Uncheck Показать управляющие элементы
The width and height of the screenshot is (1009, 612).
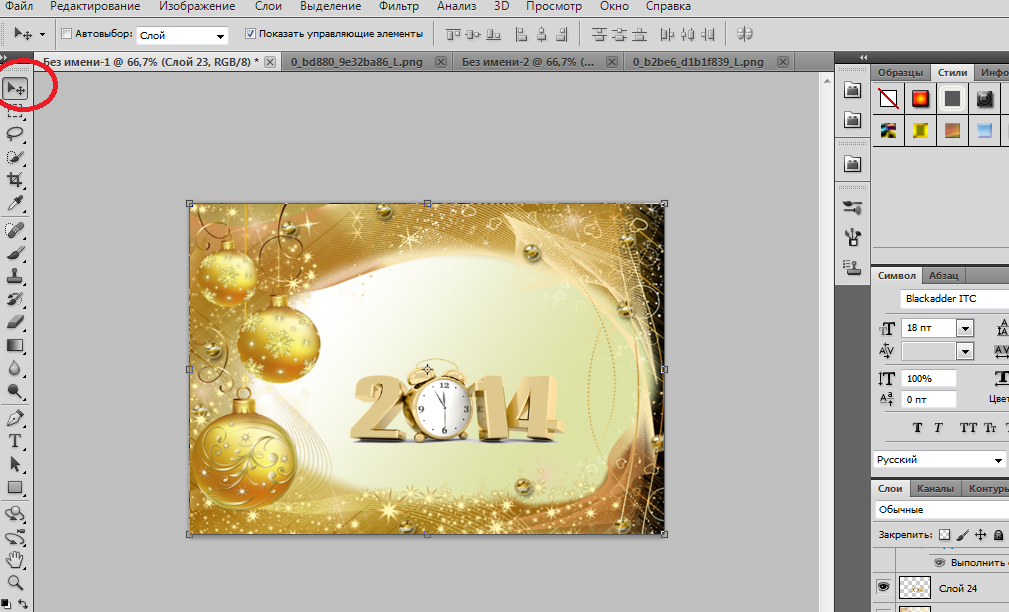[x=250, y=33]
